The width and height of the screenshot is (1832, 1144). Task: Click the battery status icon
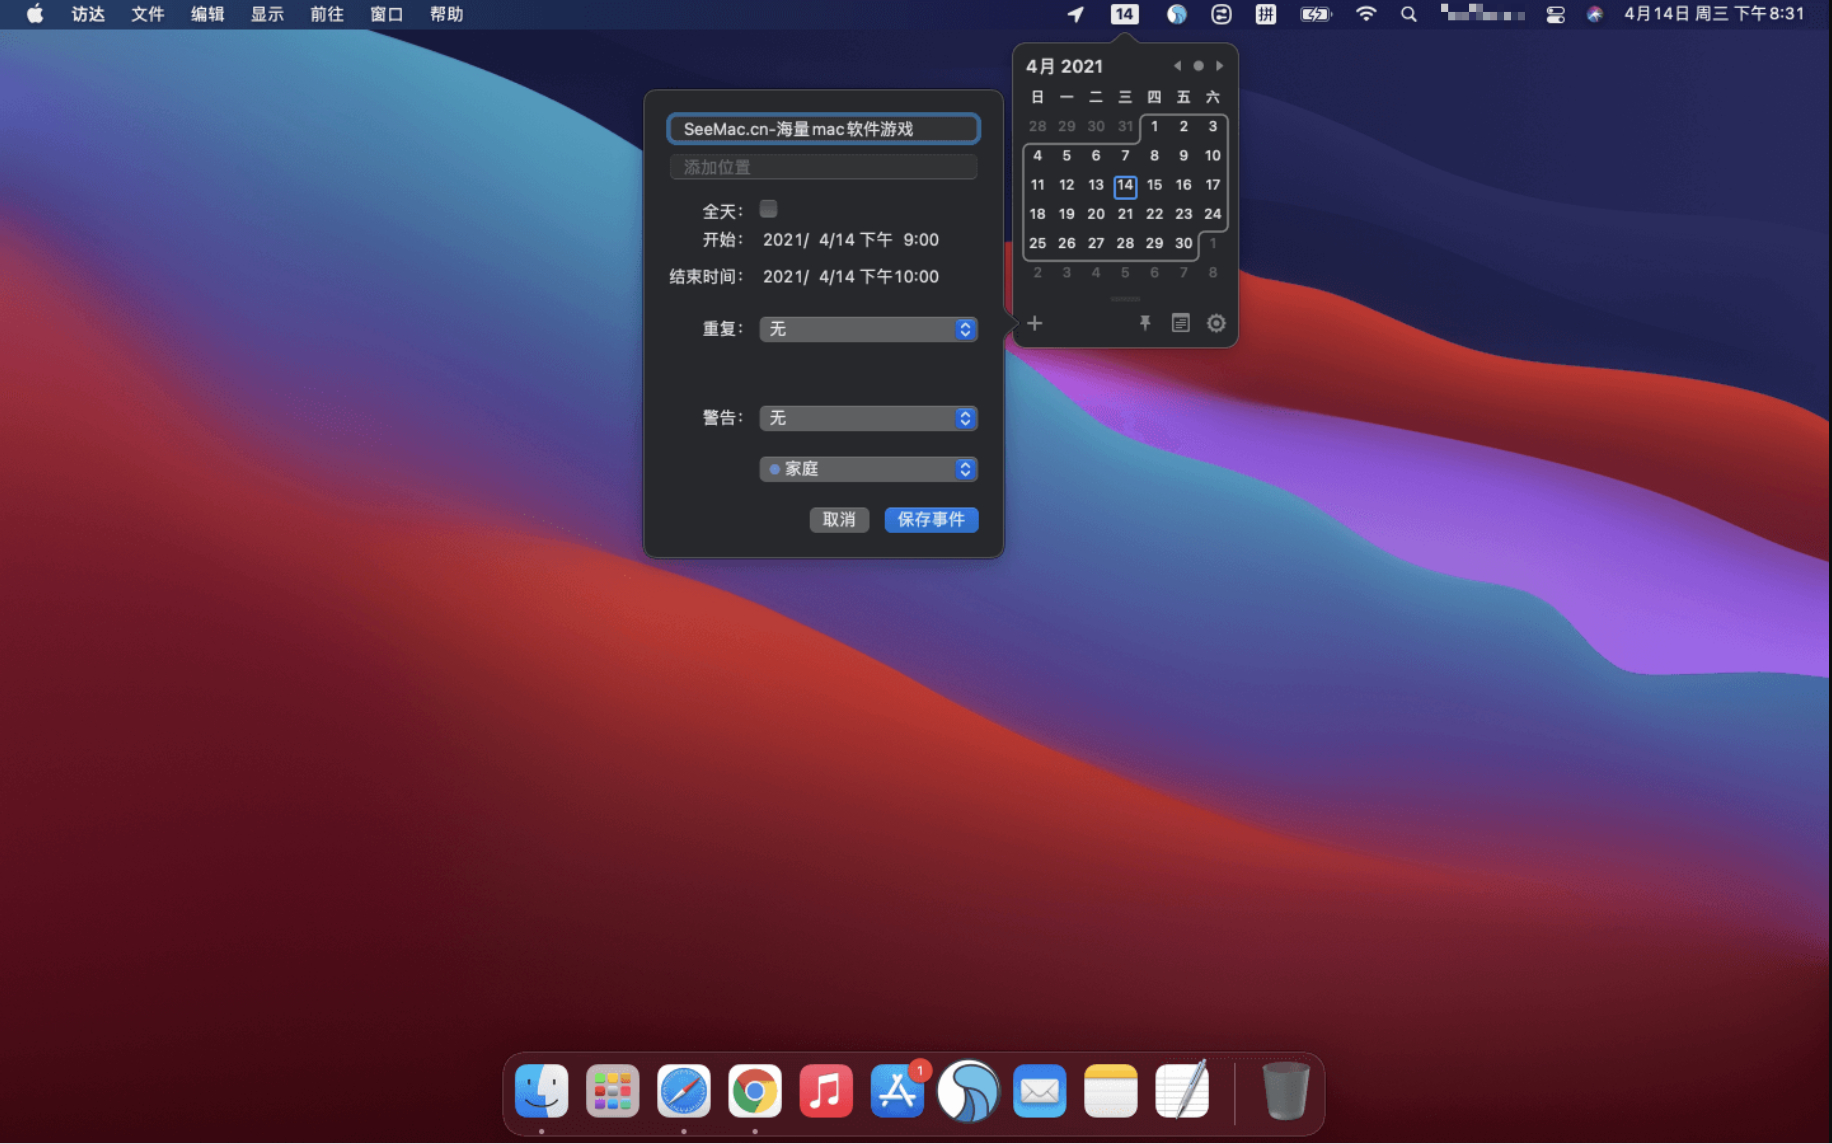pyautogui.click(x=1315, y=14)
